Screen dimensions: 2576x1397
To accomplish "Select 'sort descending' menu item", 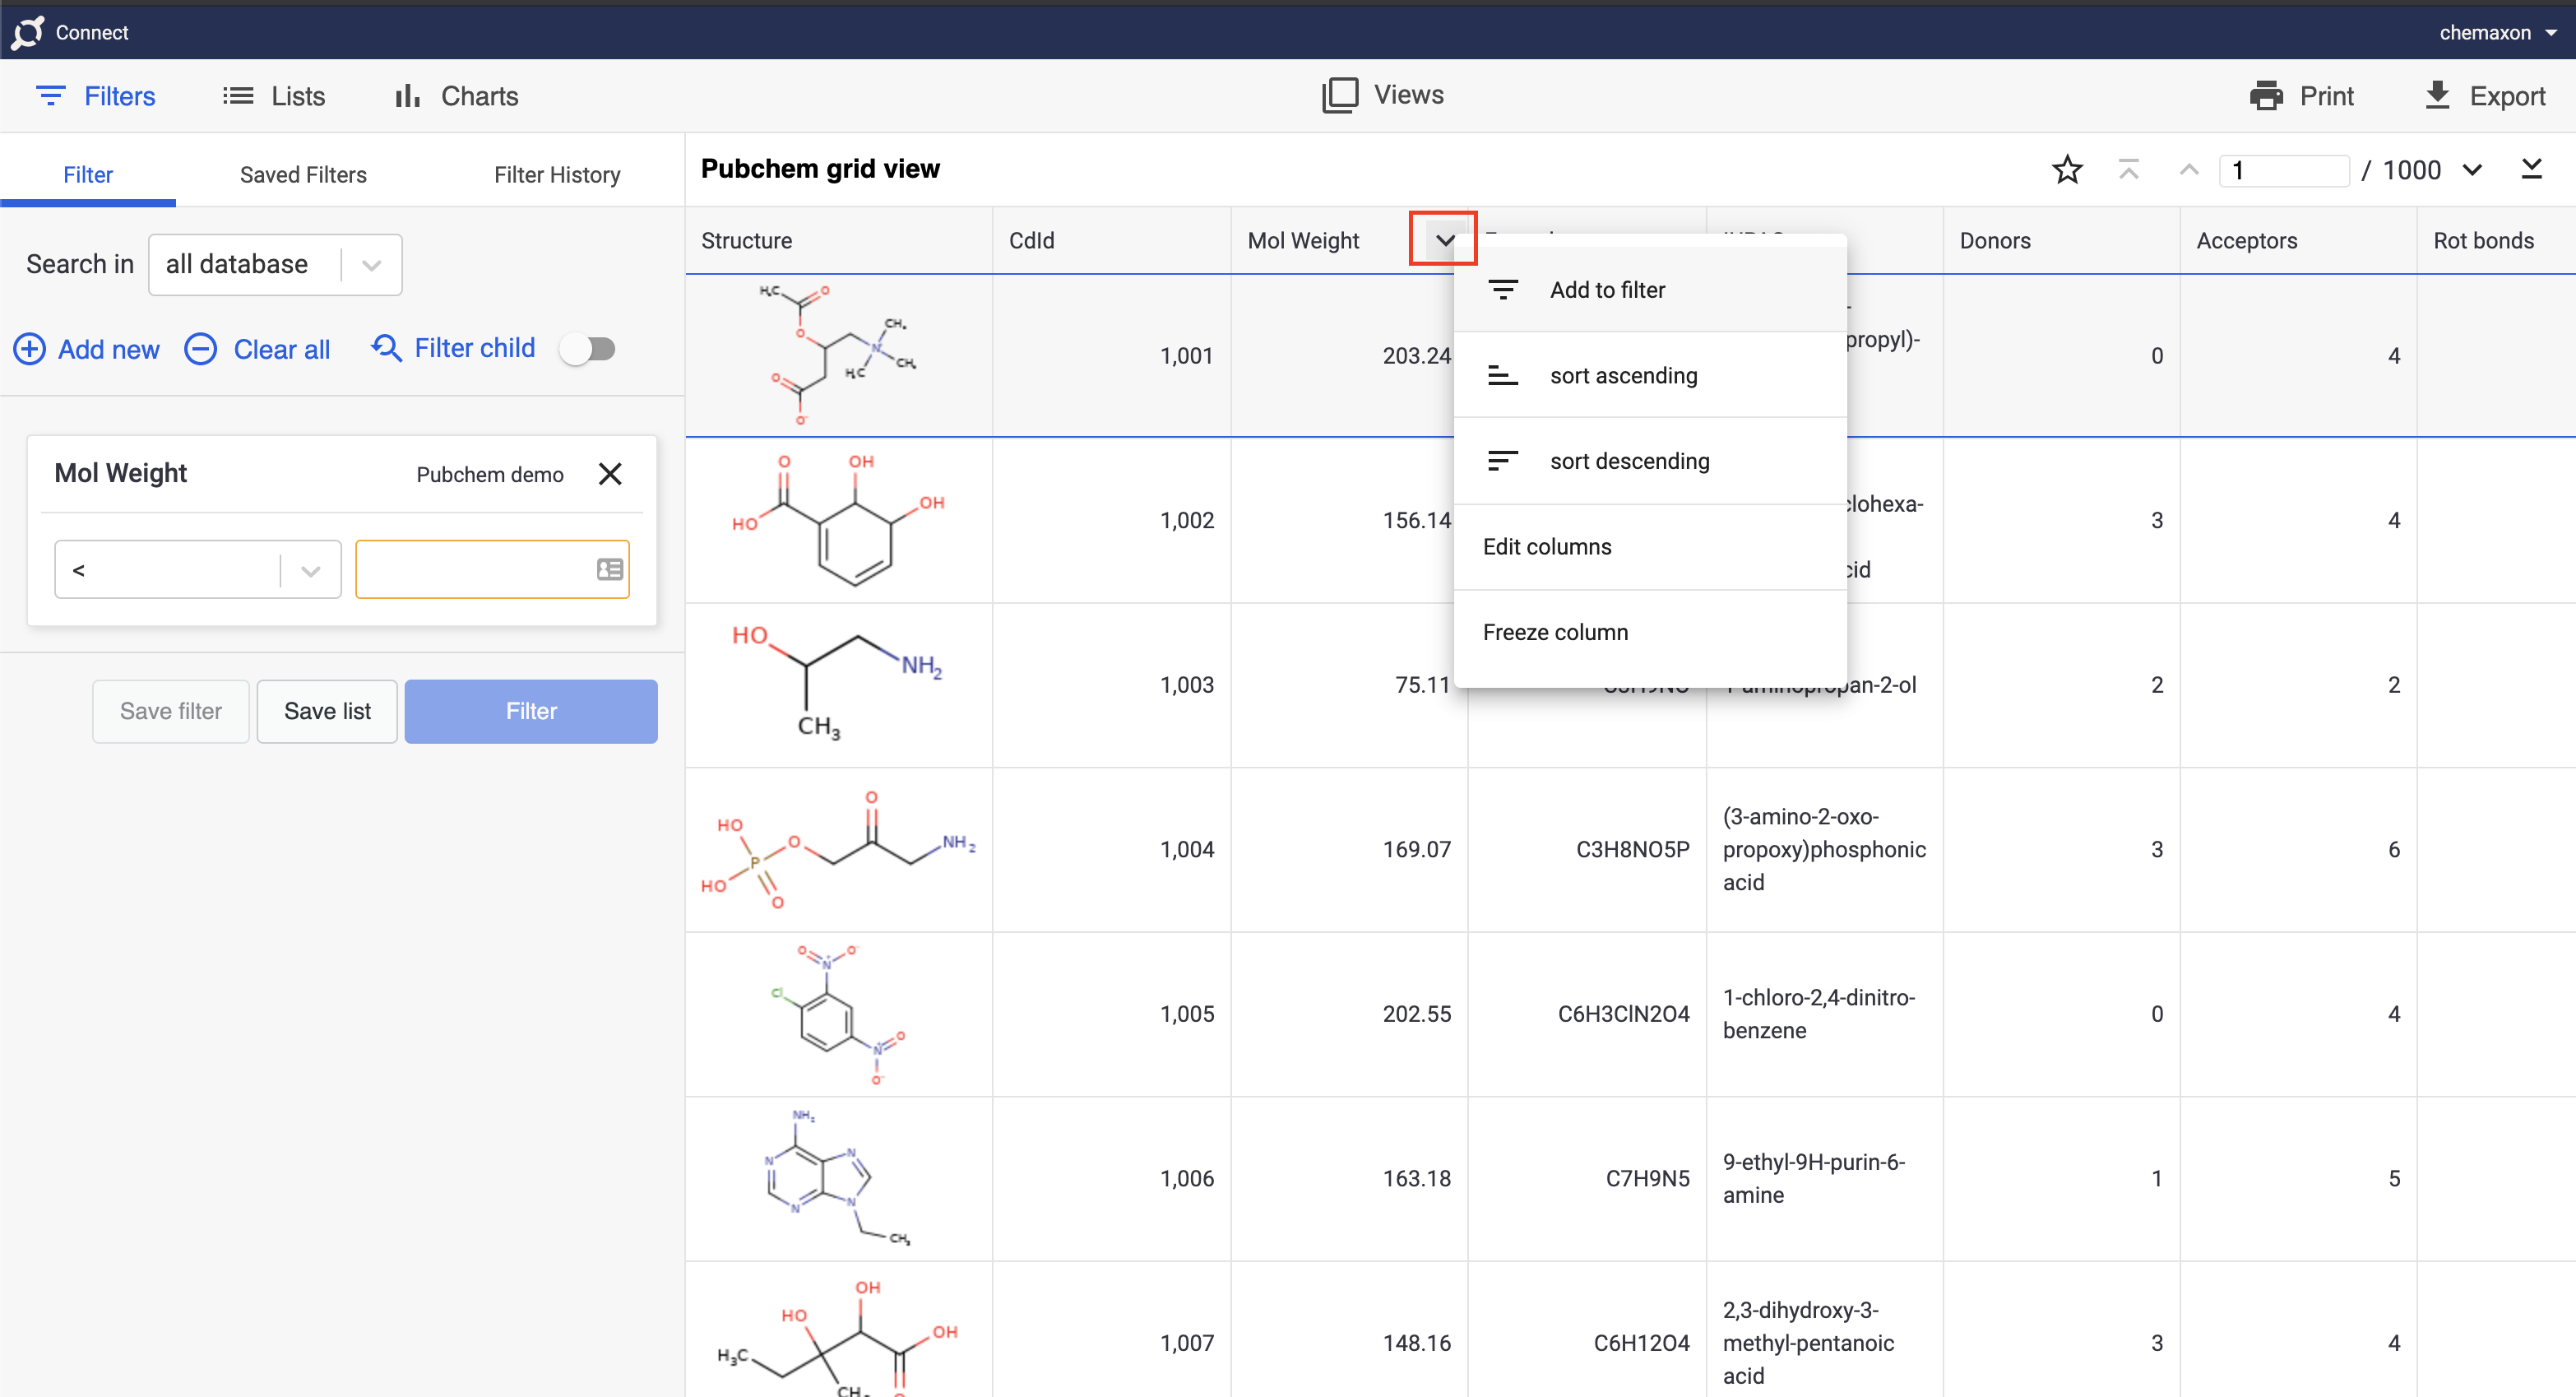I will 1650,461.
